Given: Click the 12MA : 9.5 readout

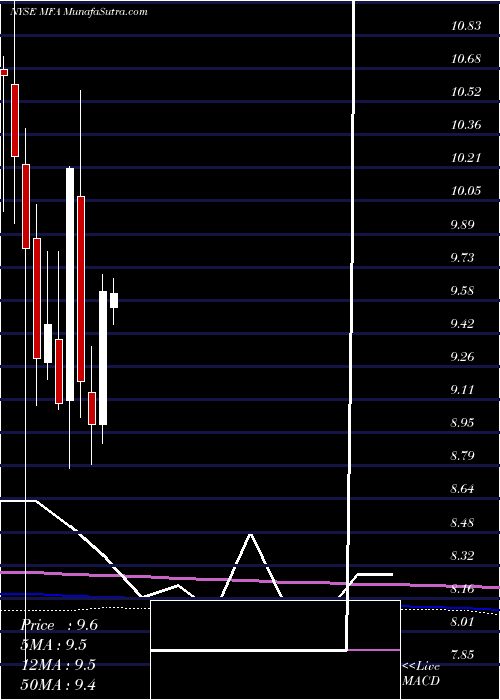Looking at the screenshot, I should tap(58, 664).
